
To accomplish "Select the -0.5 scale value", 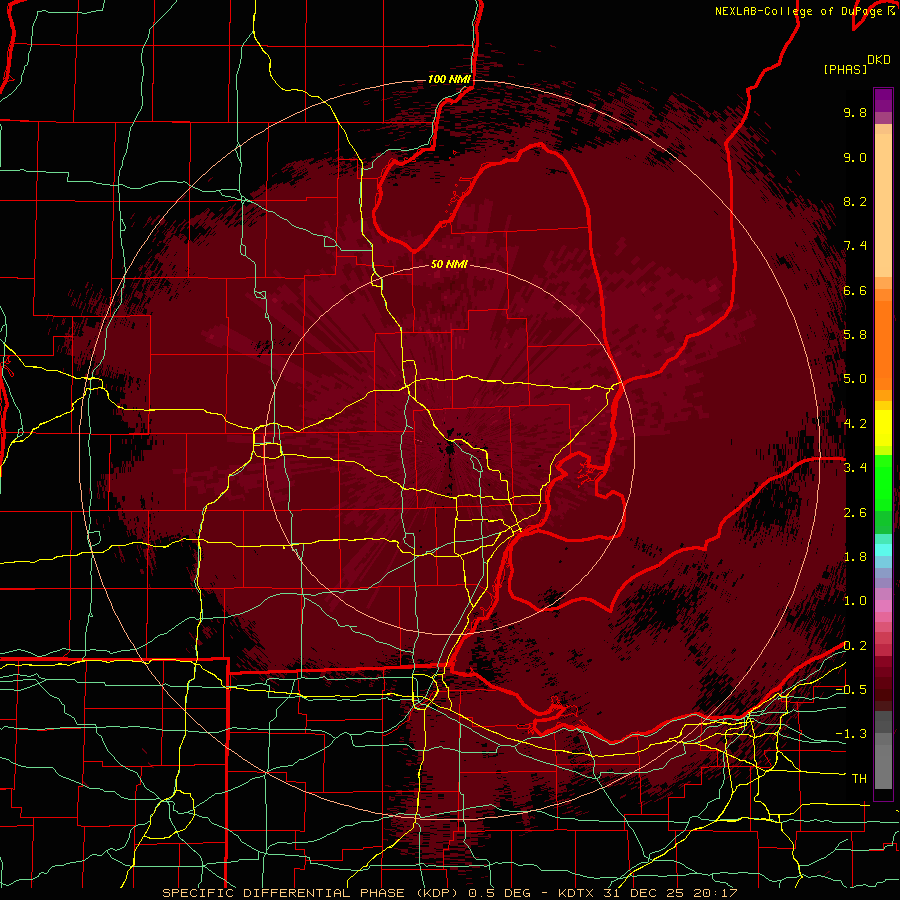I will pos(851,690).
